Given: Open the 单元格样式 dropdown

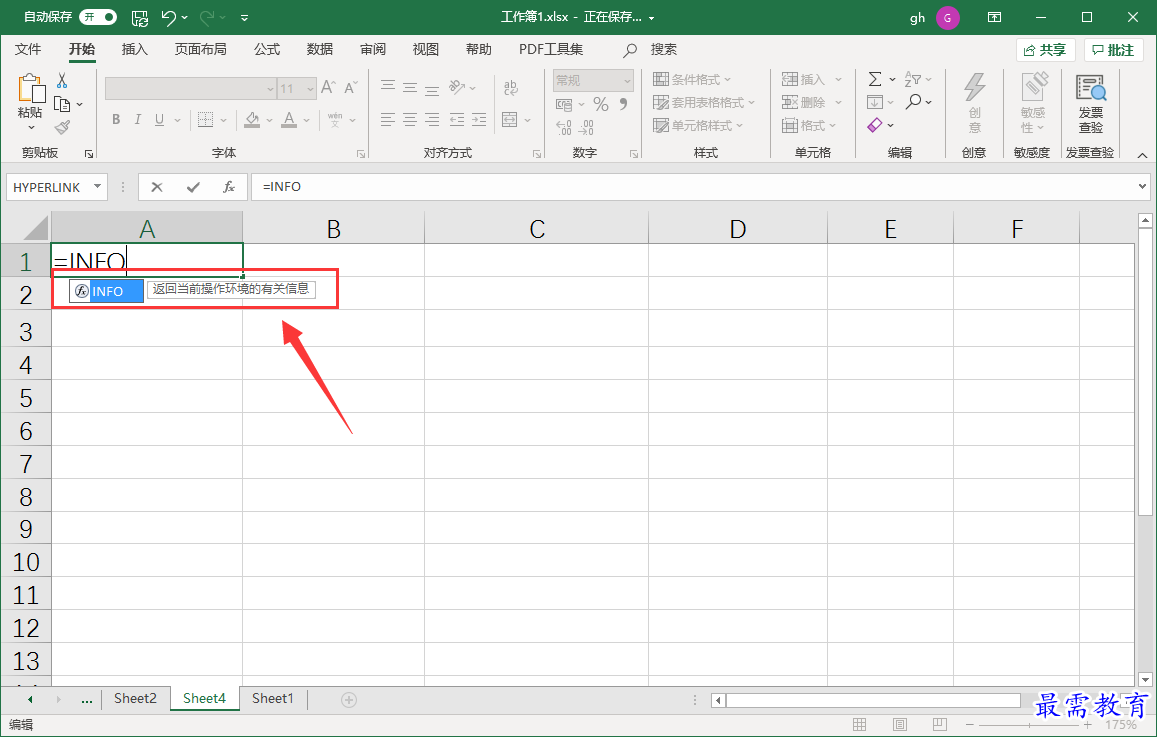Looking at the screenshot, I should tap(698, 125).
